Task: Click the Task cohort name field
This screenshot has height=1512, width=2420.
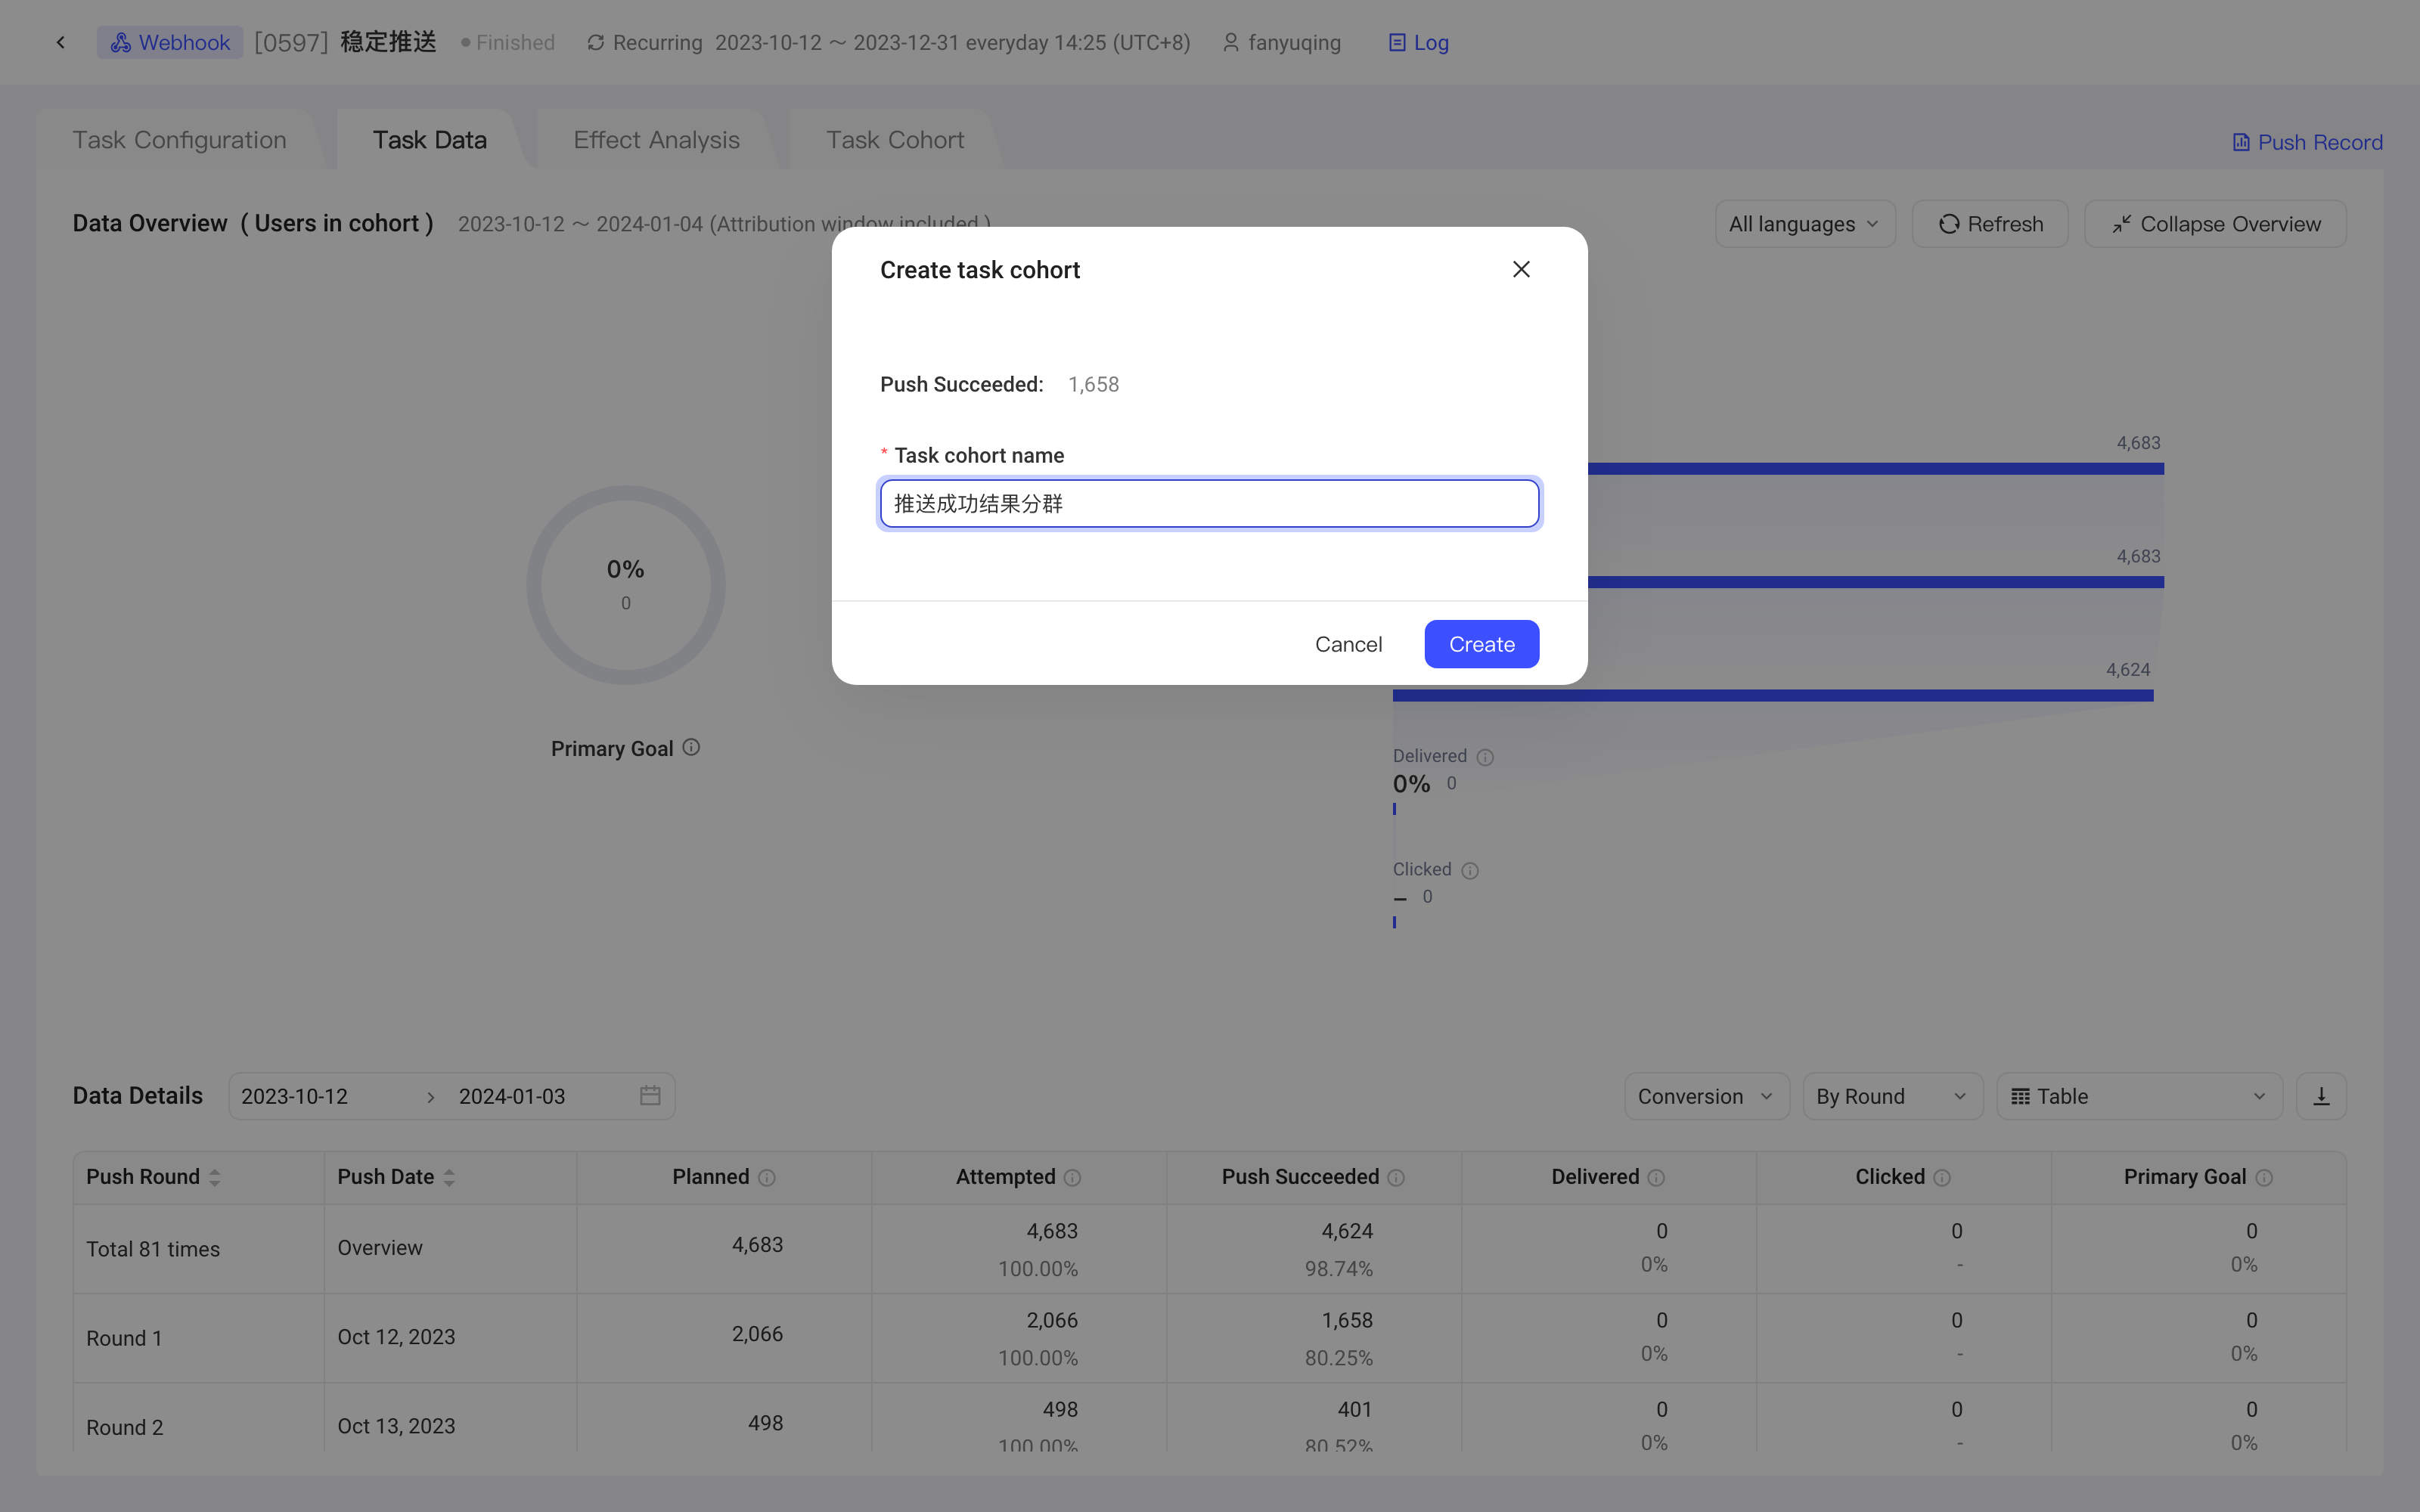Action: [x=1209, y=503]
